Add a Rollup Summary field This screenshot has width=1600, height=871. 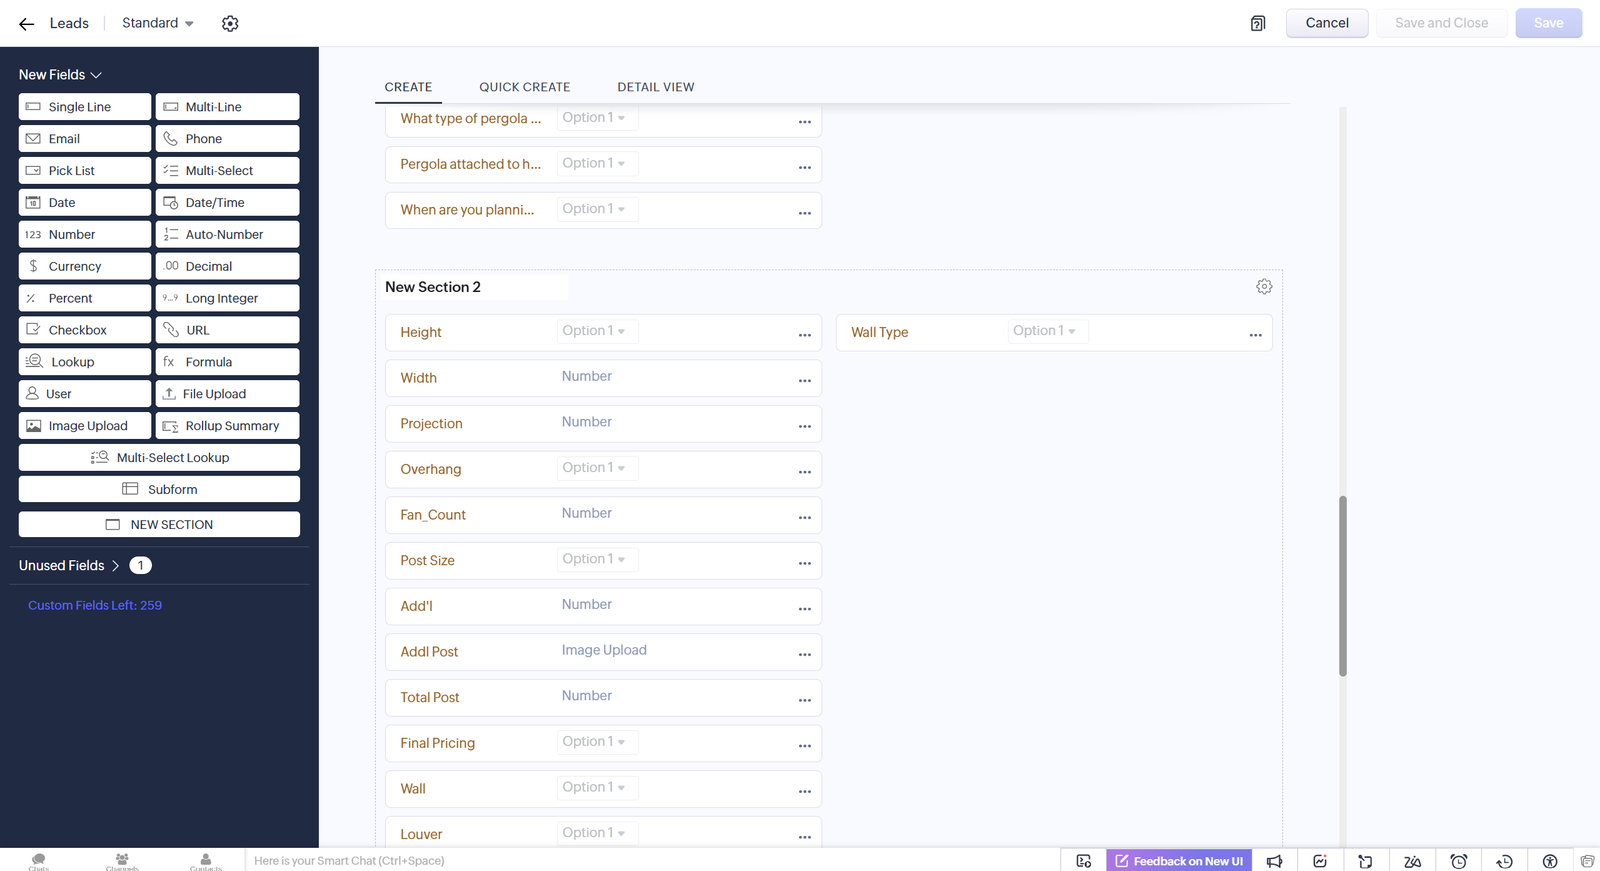(x=227, y=426)
